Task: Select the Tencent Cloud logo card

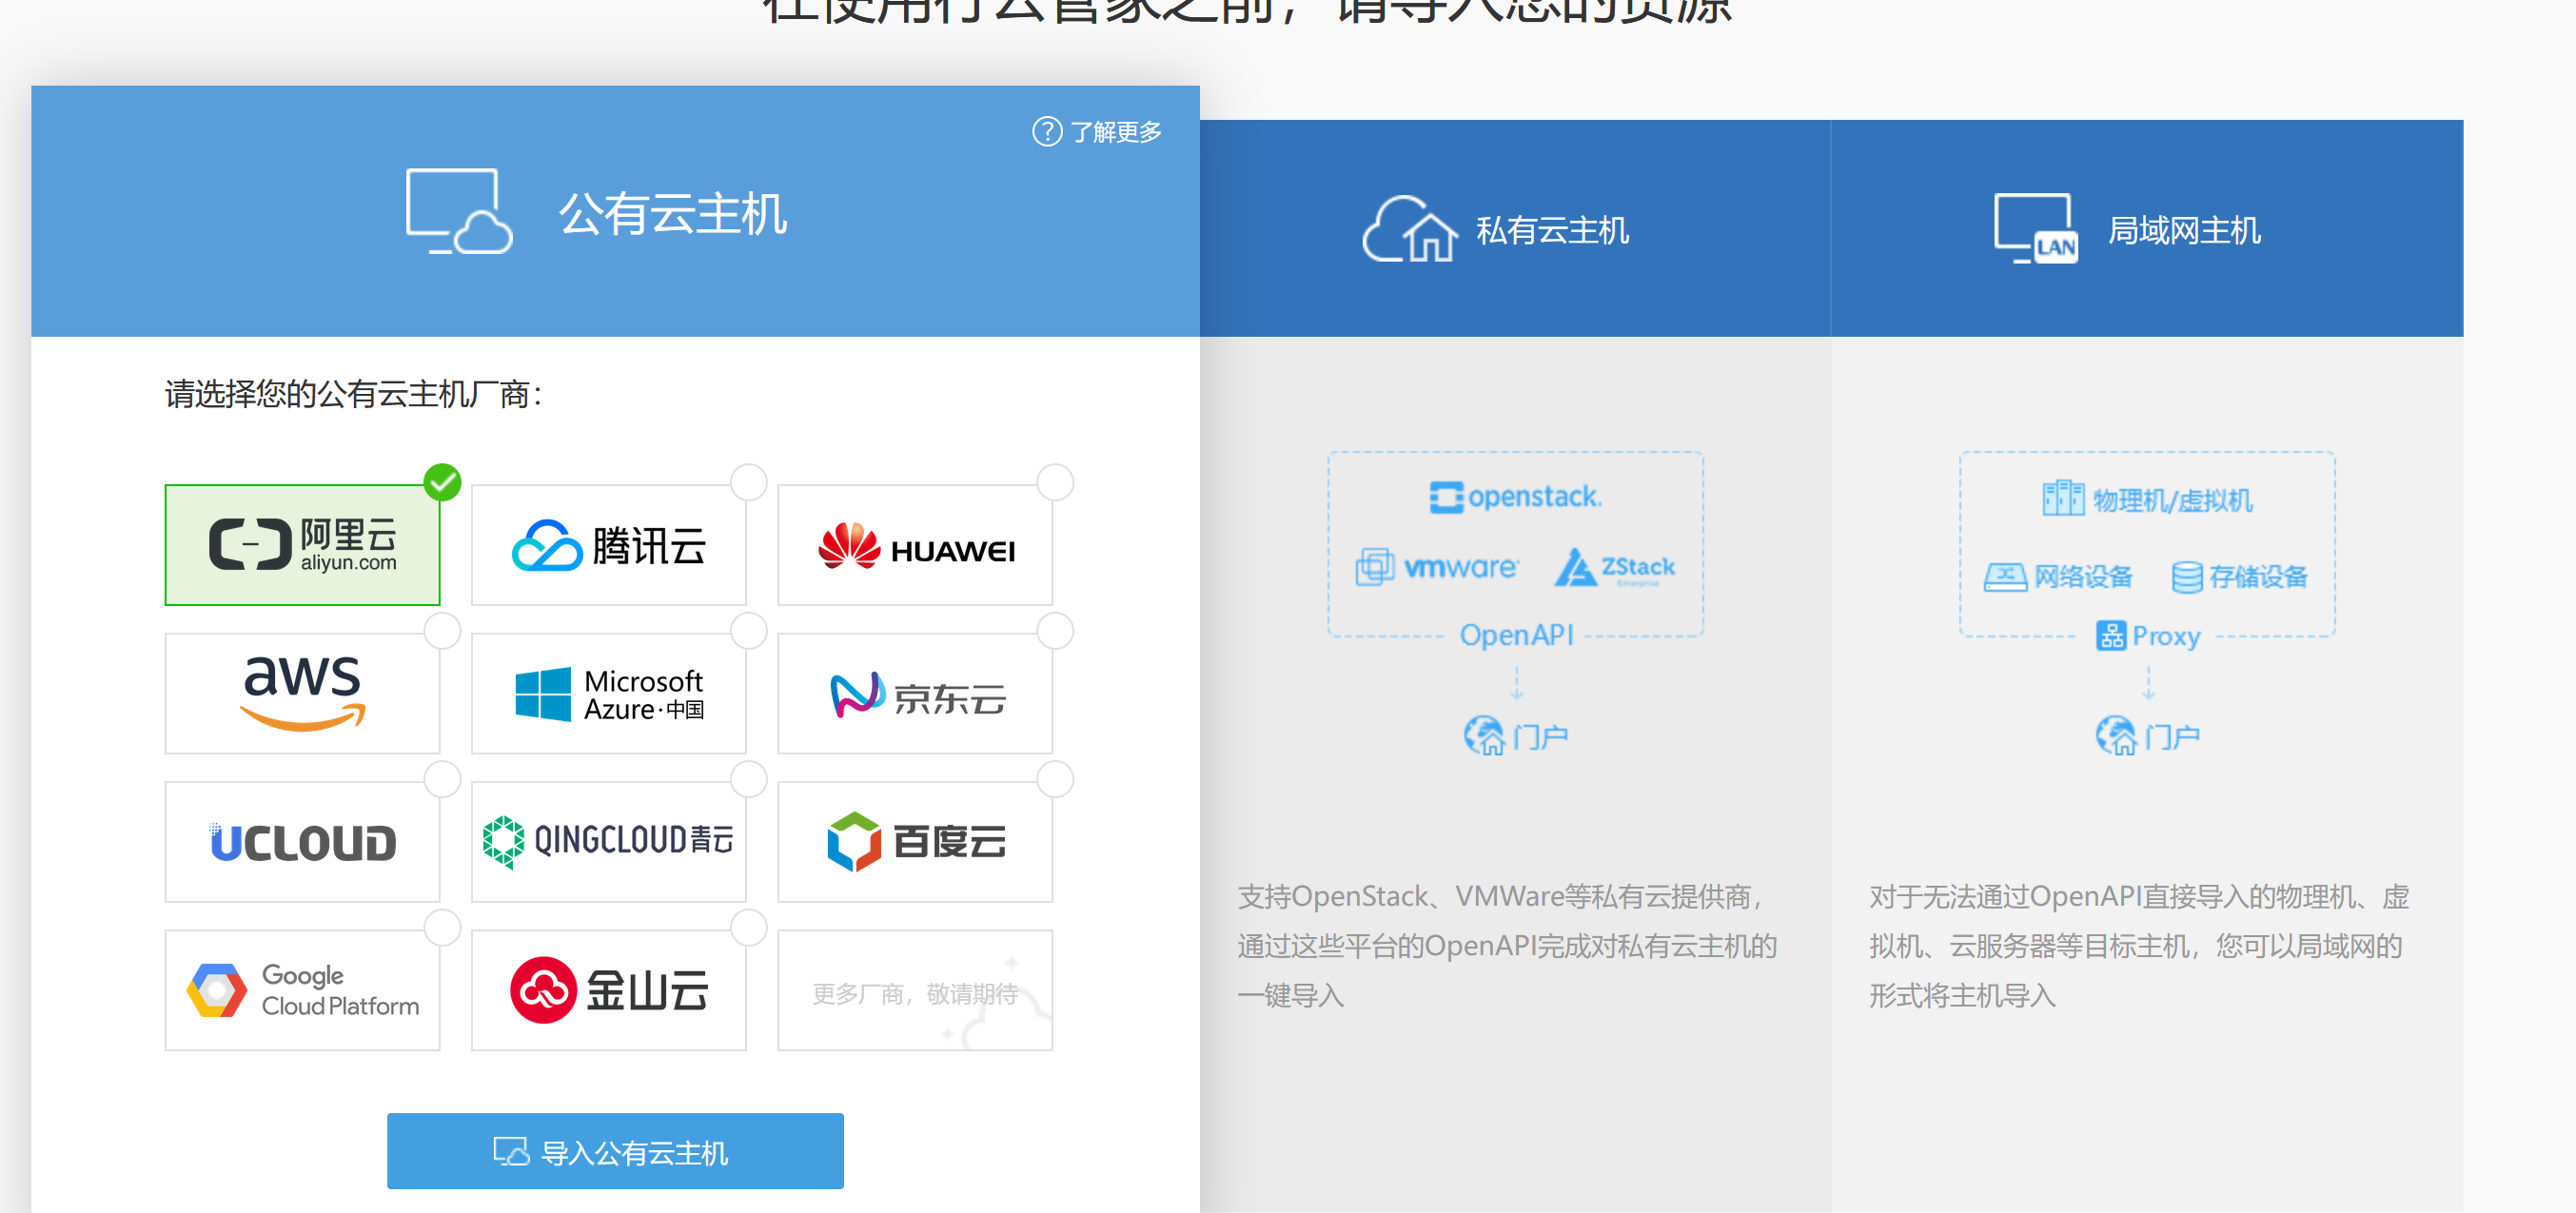Action: [608, 545]
